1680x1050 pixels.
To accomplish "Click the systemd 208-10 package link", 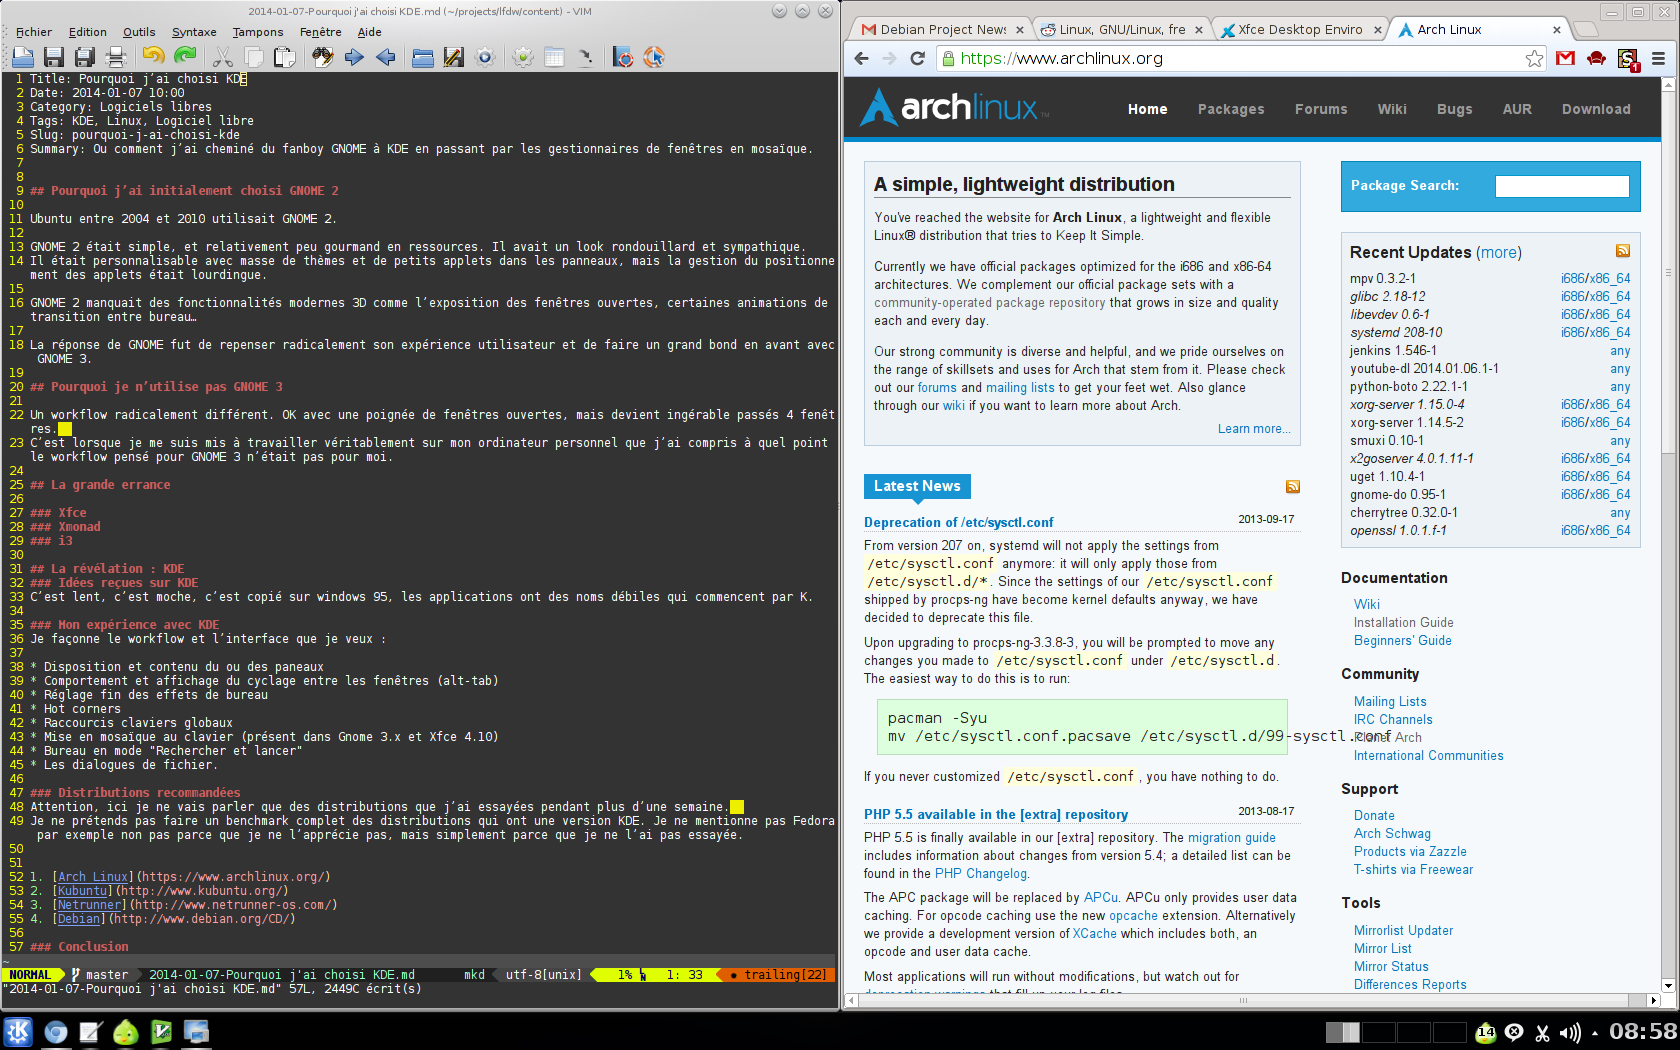I will (x=1396, y=333).
